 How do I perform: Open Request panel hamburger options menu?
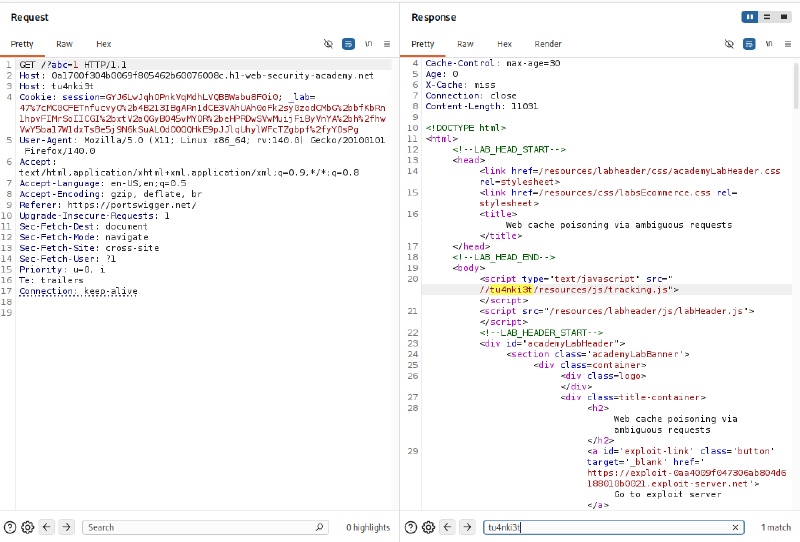click(387, 44)
